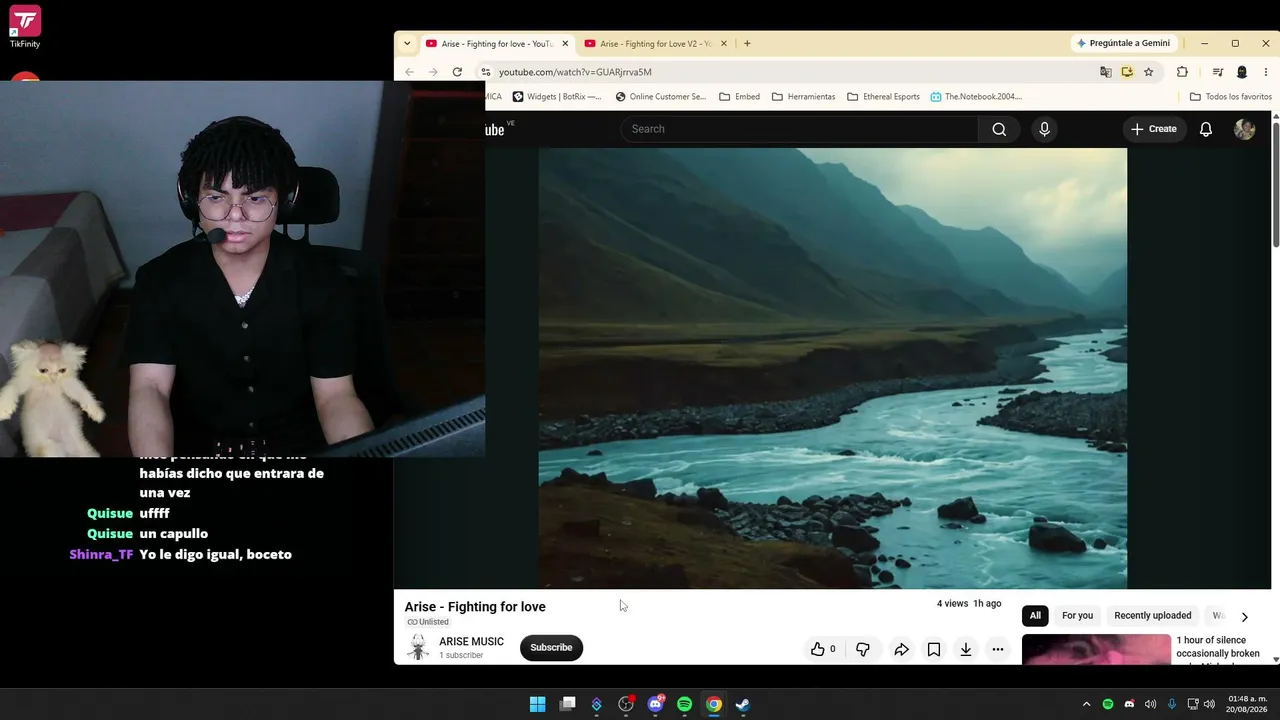Bookmark this page with the star icon

click(x=1149, y=72)
